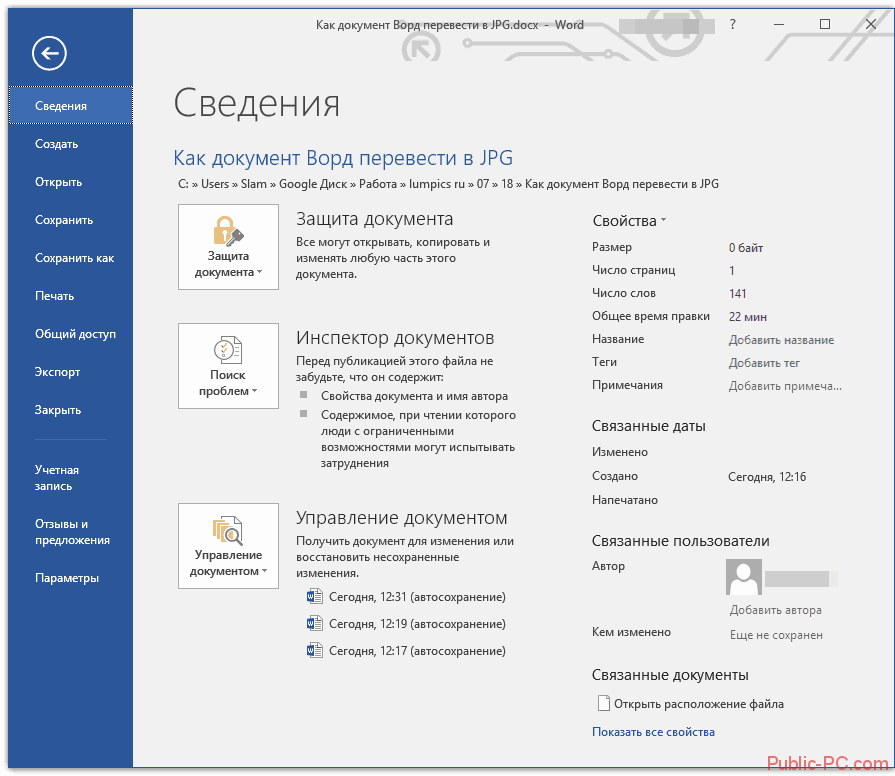895x776 pixels.
Task: Click the Добавить тег field
Action: (x=764, y=363)
